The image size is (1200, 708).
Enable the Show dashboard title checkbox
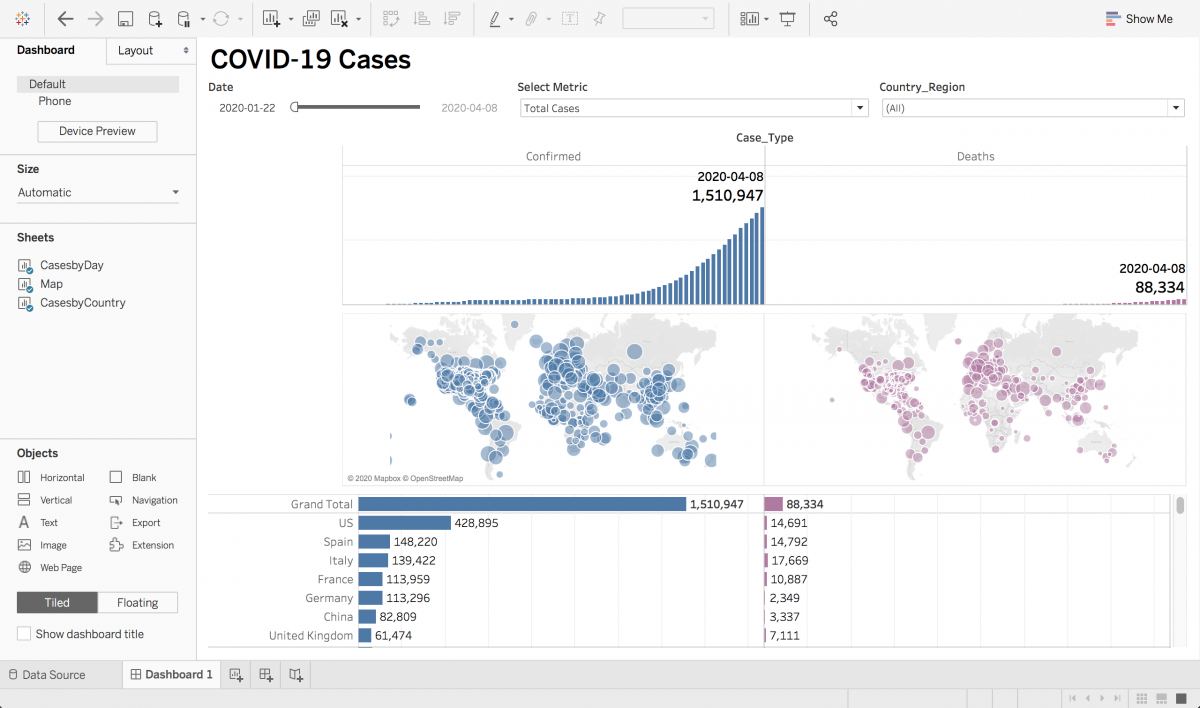(24, 634)
